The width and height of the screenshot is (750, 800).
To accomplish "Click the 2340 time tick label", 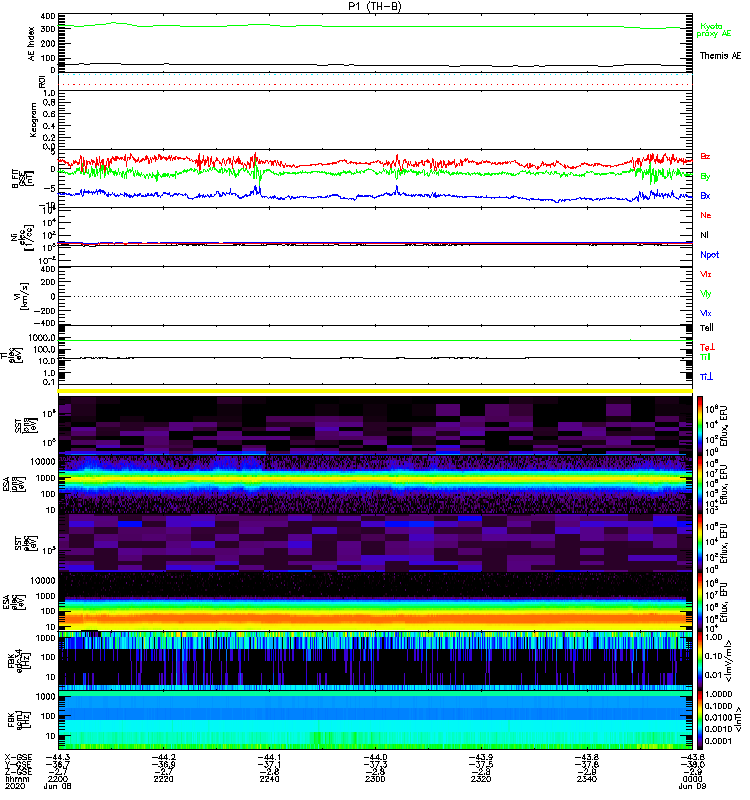I will click(x=586, y=779).
